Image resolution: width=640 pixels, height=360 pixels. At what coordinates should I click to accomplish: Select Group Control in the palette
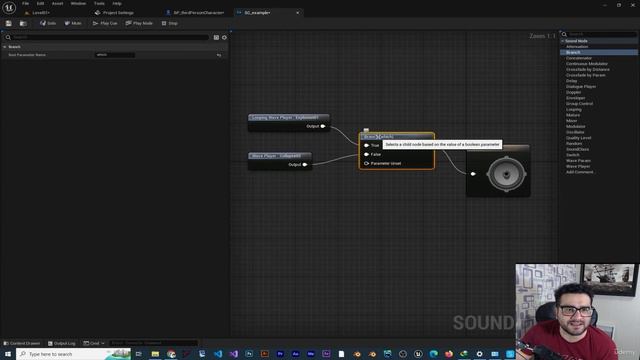tap(580, 104)
